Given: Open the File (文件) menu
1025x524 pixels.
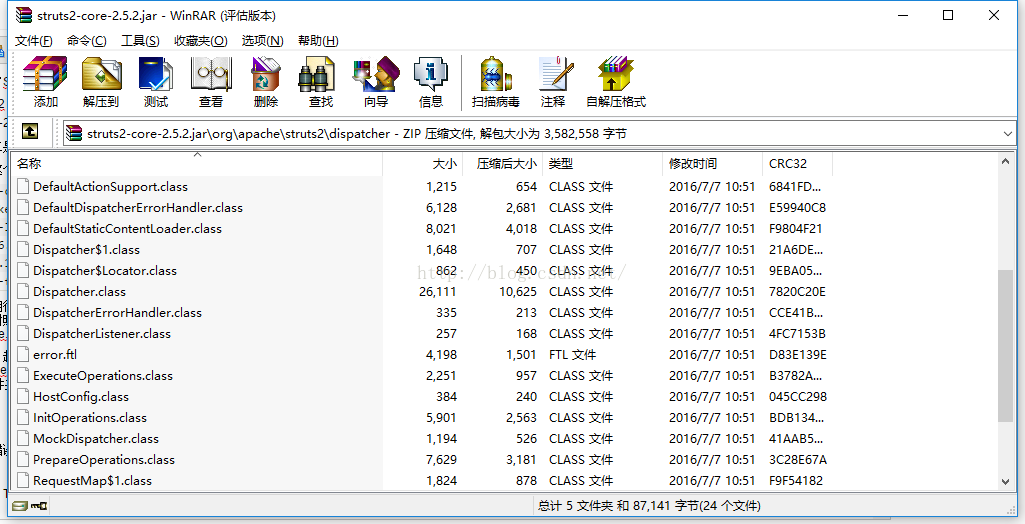Looking at the screenshot, I should [33, 41].
